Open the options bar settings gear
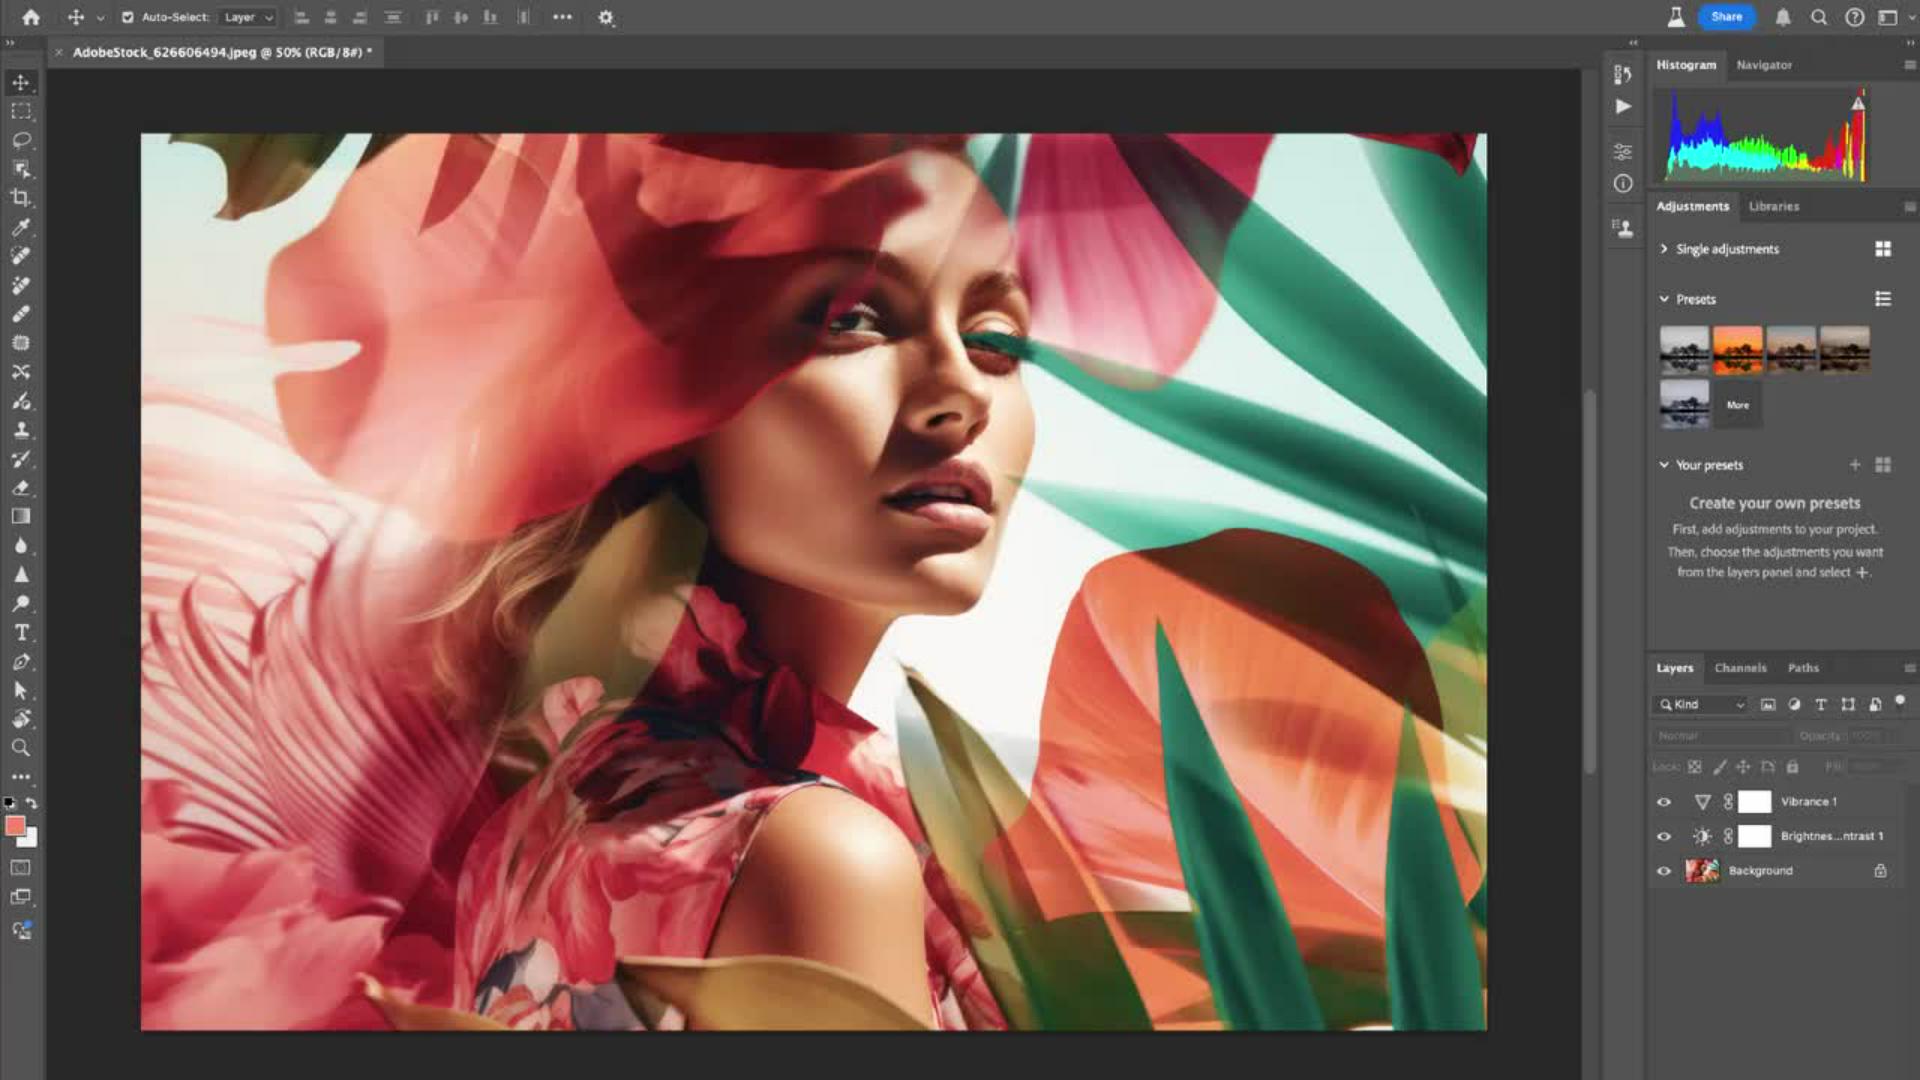This screenshot has width=1920, height=1080. [605, 17]
